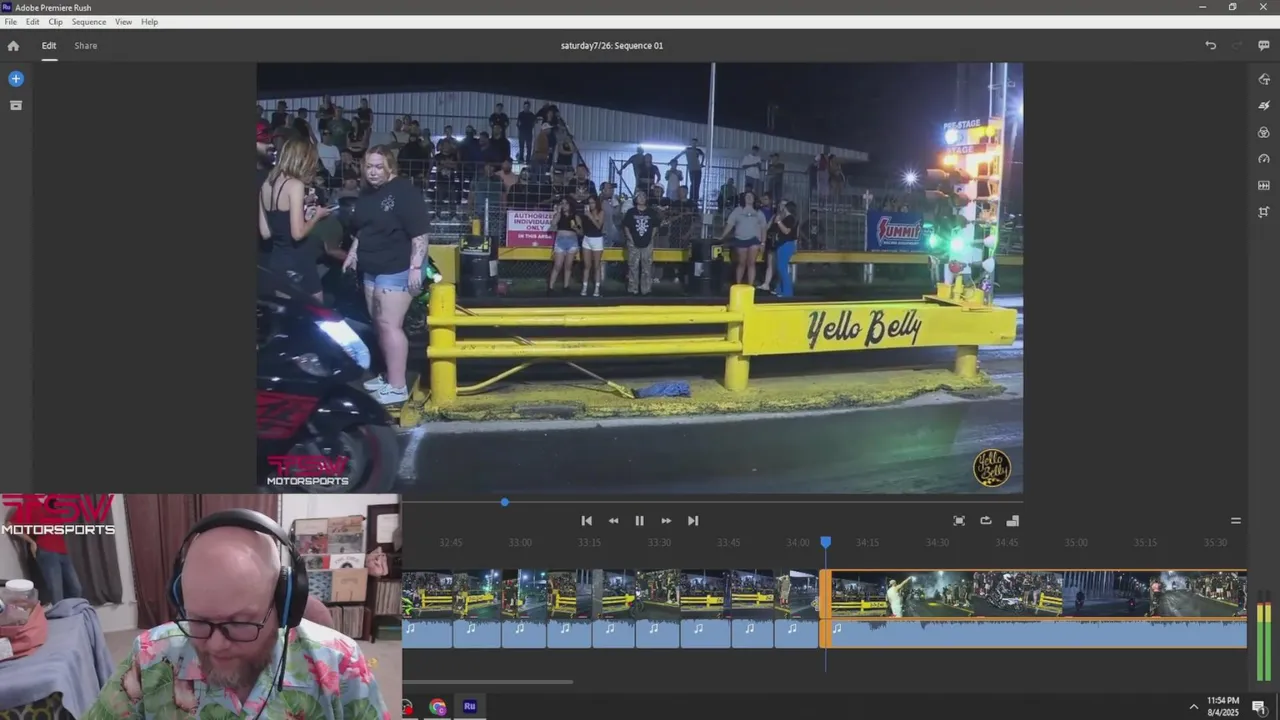Open the Graphics titles panel
This screenshot has height=720, width=1280.
(x=1264, y=79)
